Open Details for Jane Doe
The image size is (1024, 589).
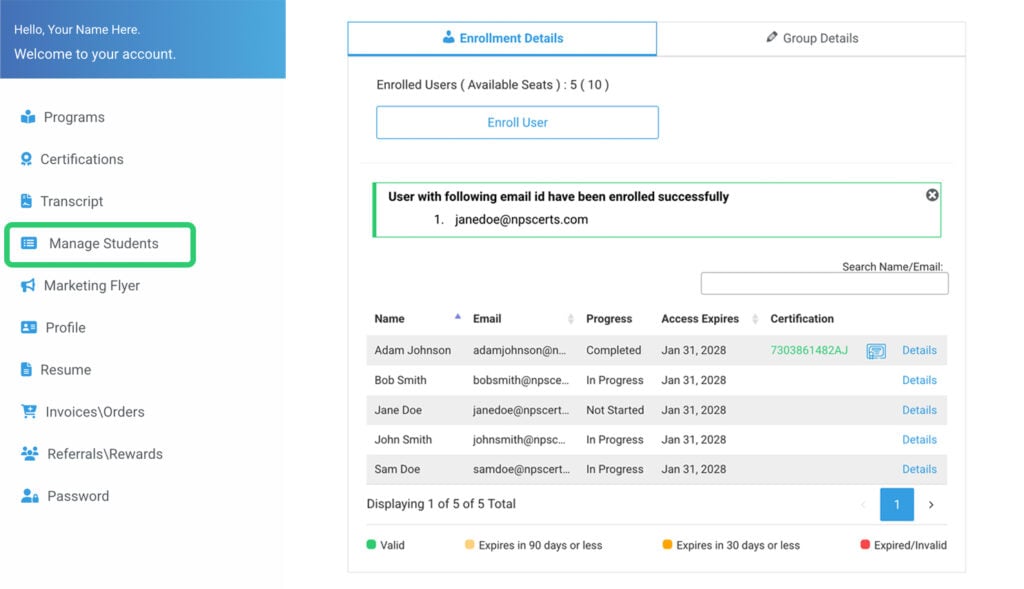tap(919, 410)
